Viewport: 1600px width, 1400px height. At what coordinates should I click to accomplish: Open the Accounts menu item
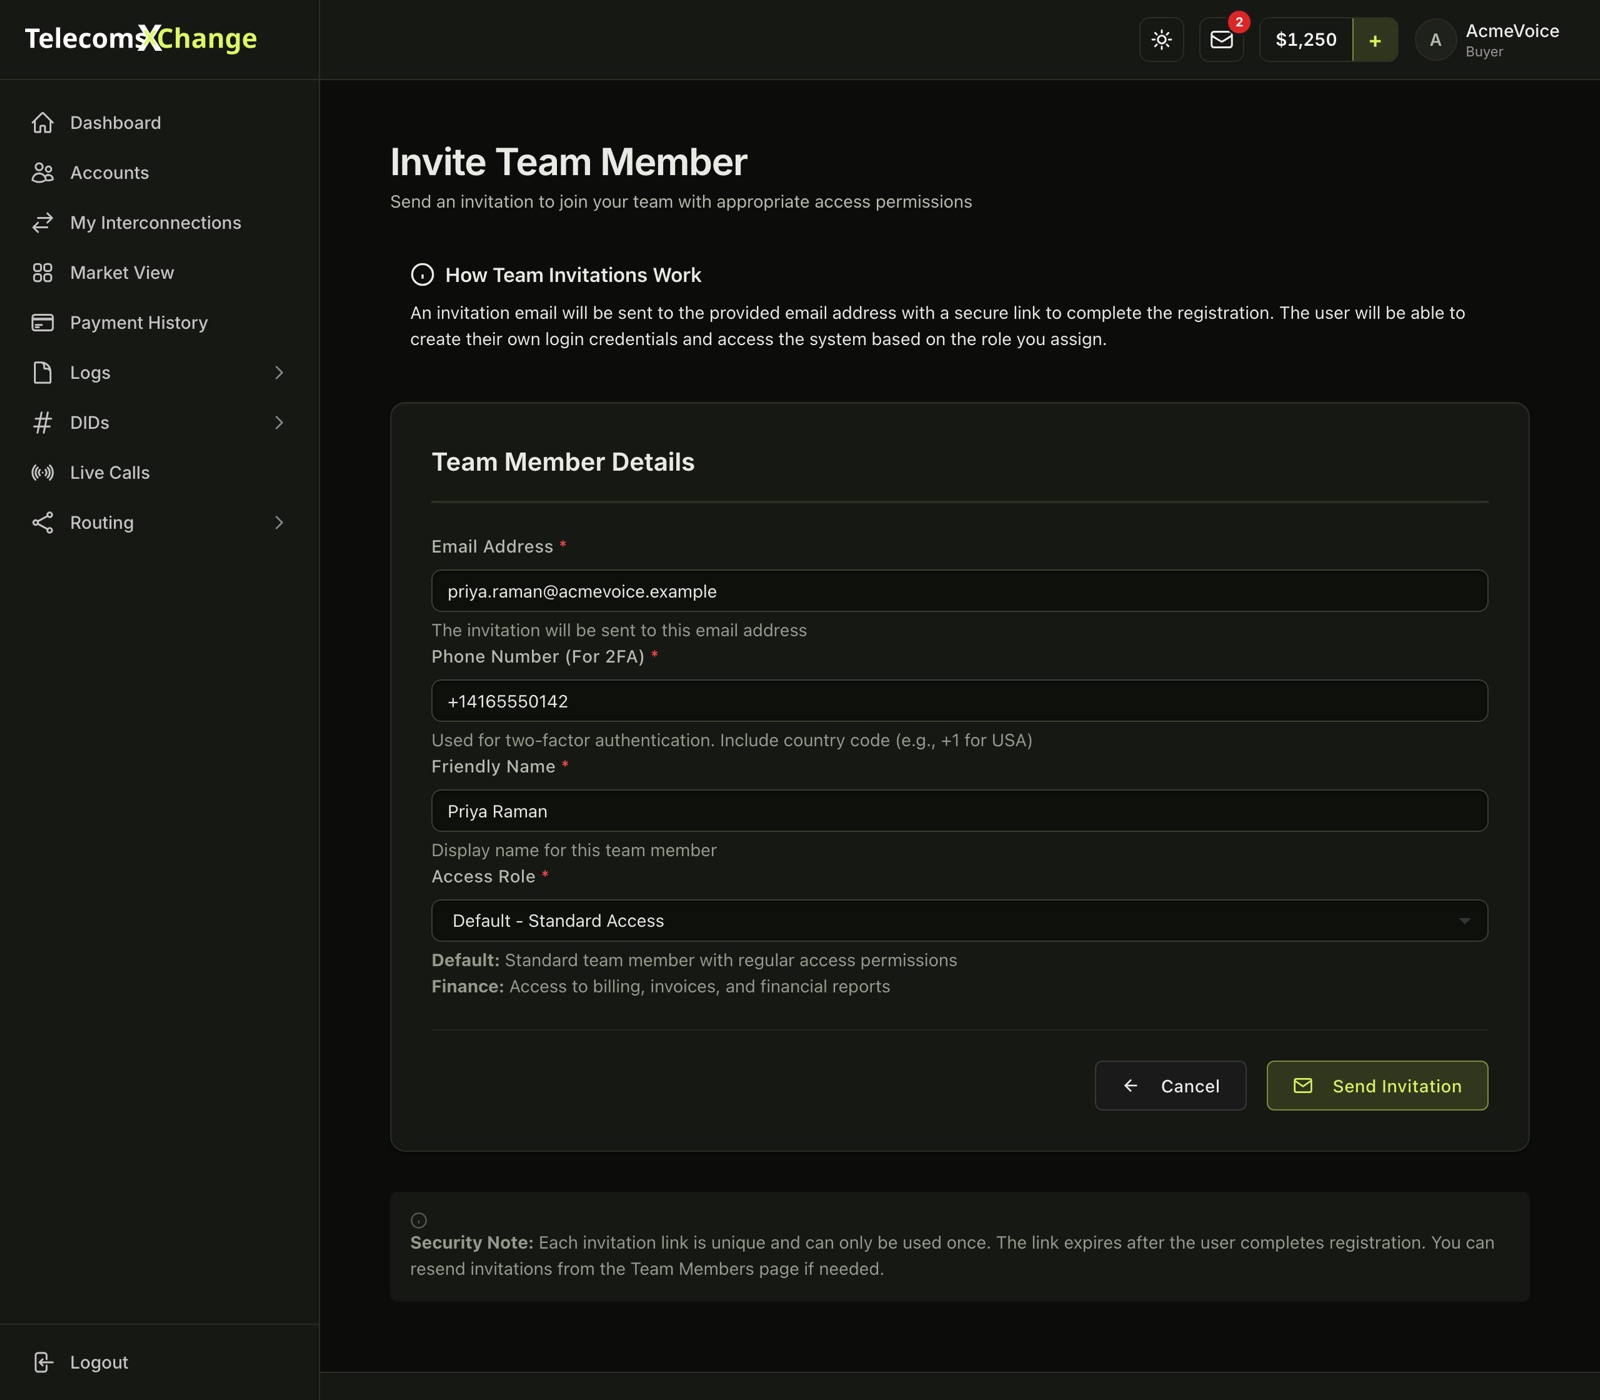tap(159, 173)
